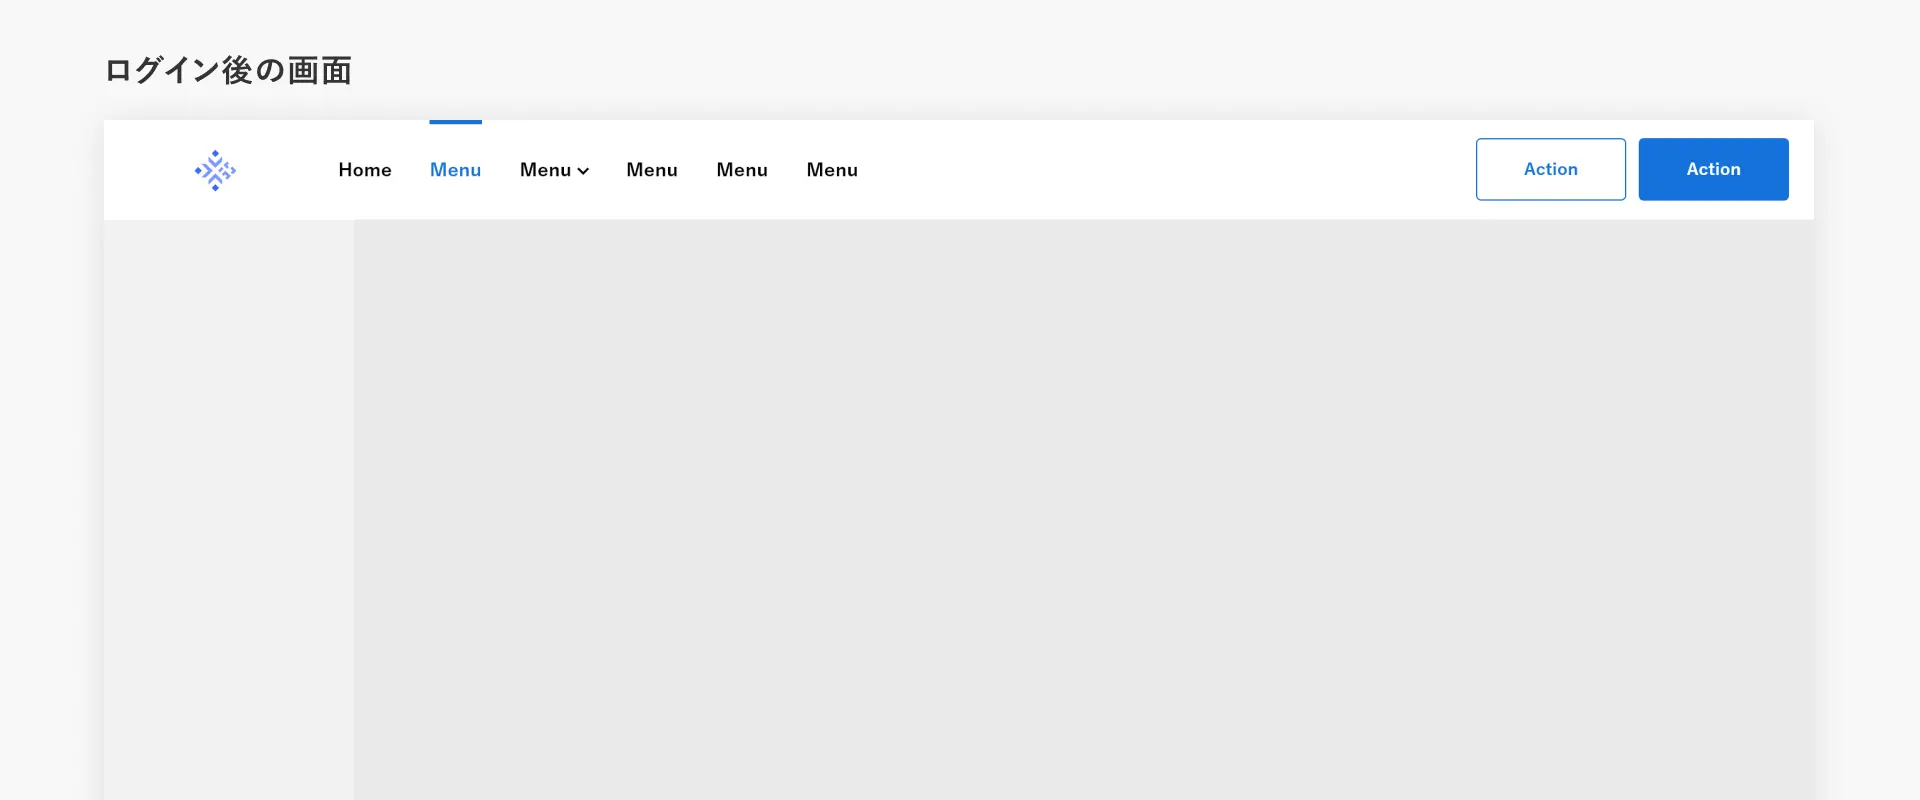Expand the chevron arrow beside Menu
The height and width of the screenshot is (800, 1920).
583,171
